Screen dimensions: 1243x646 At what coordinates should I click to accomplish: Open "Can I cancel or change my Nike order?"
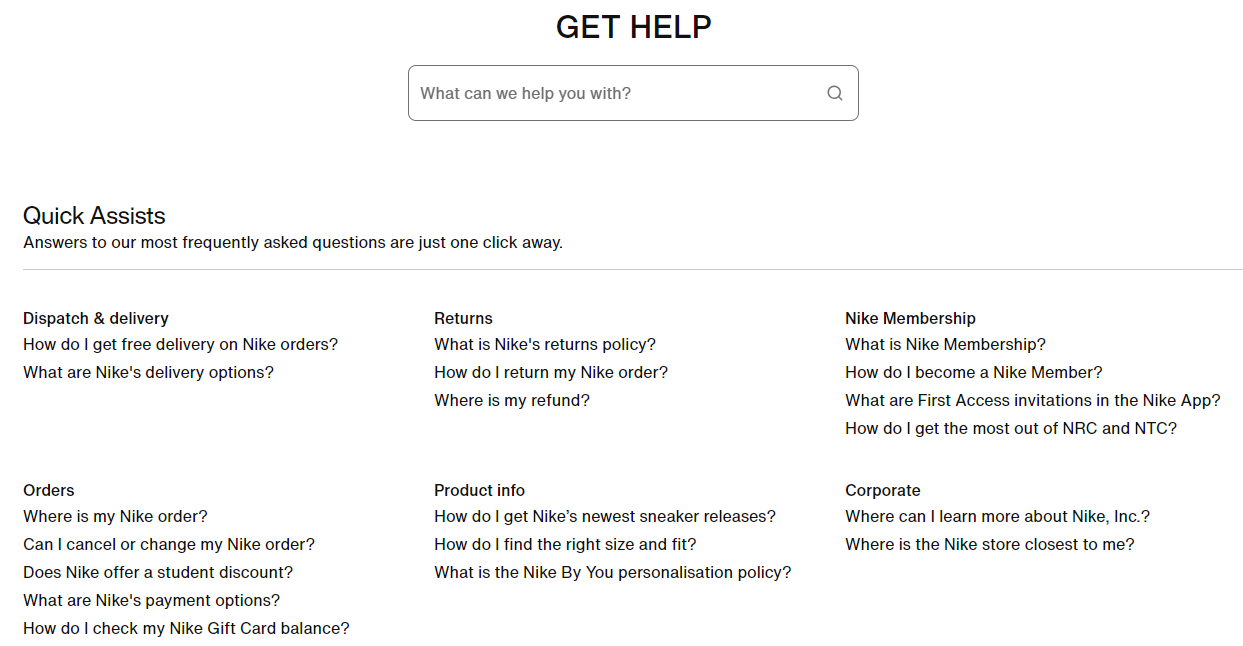pyautogui.click(x=169, y=544)
